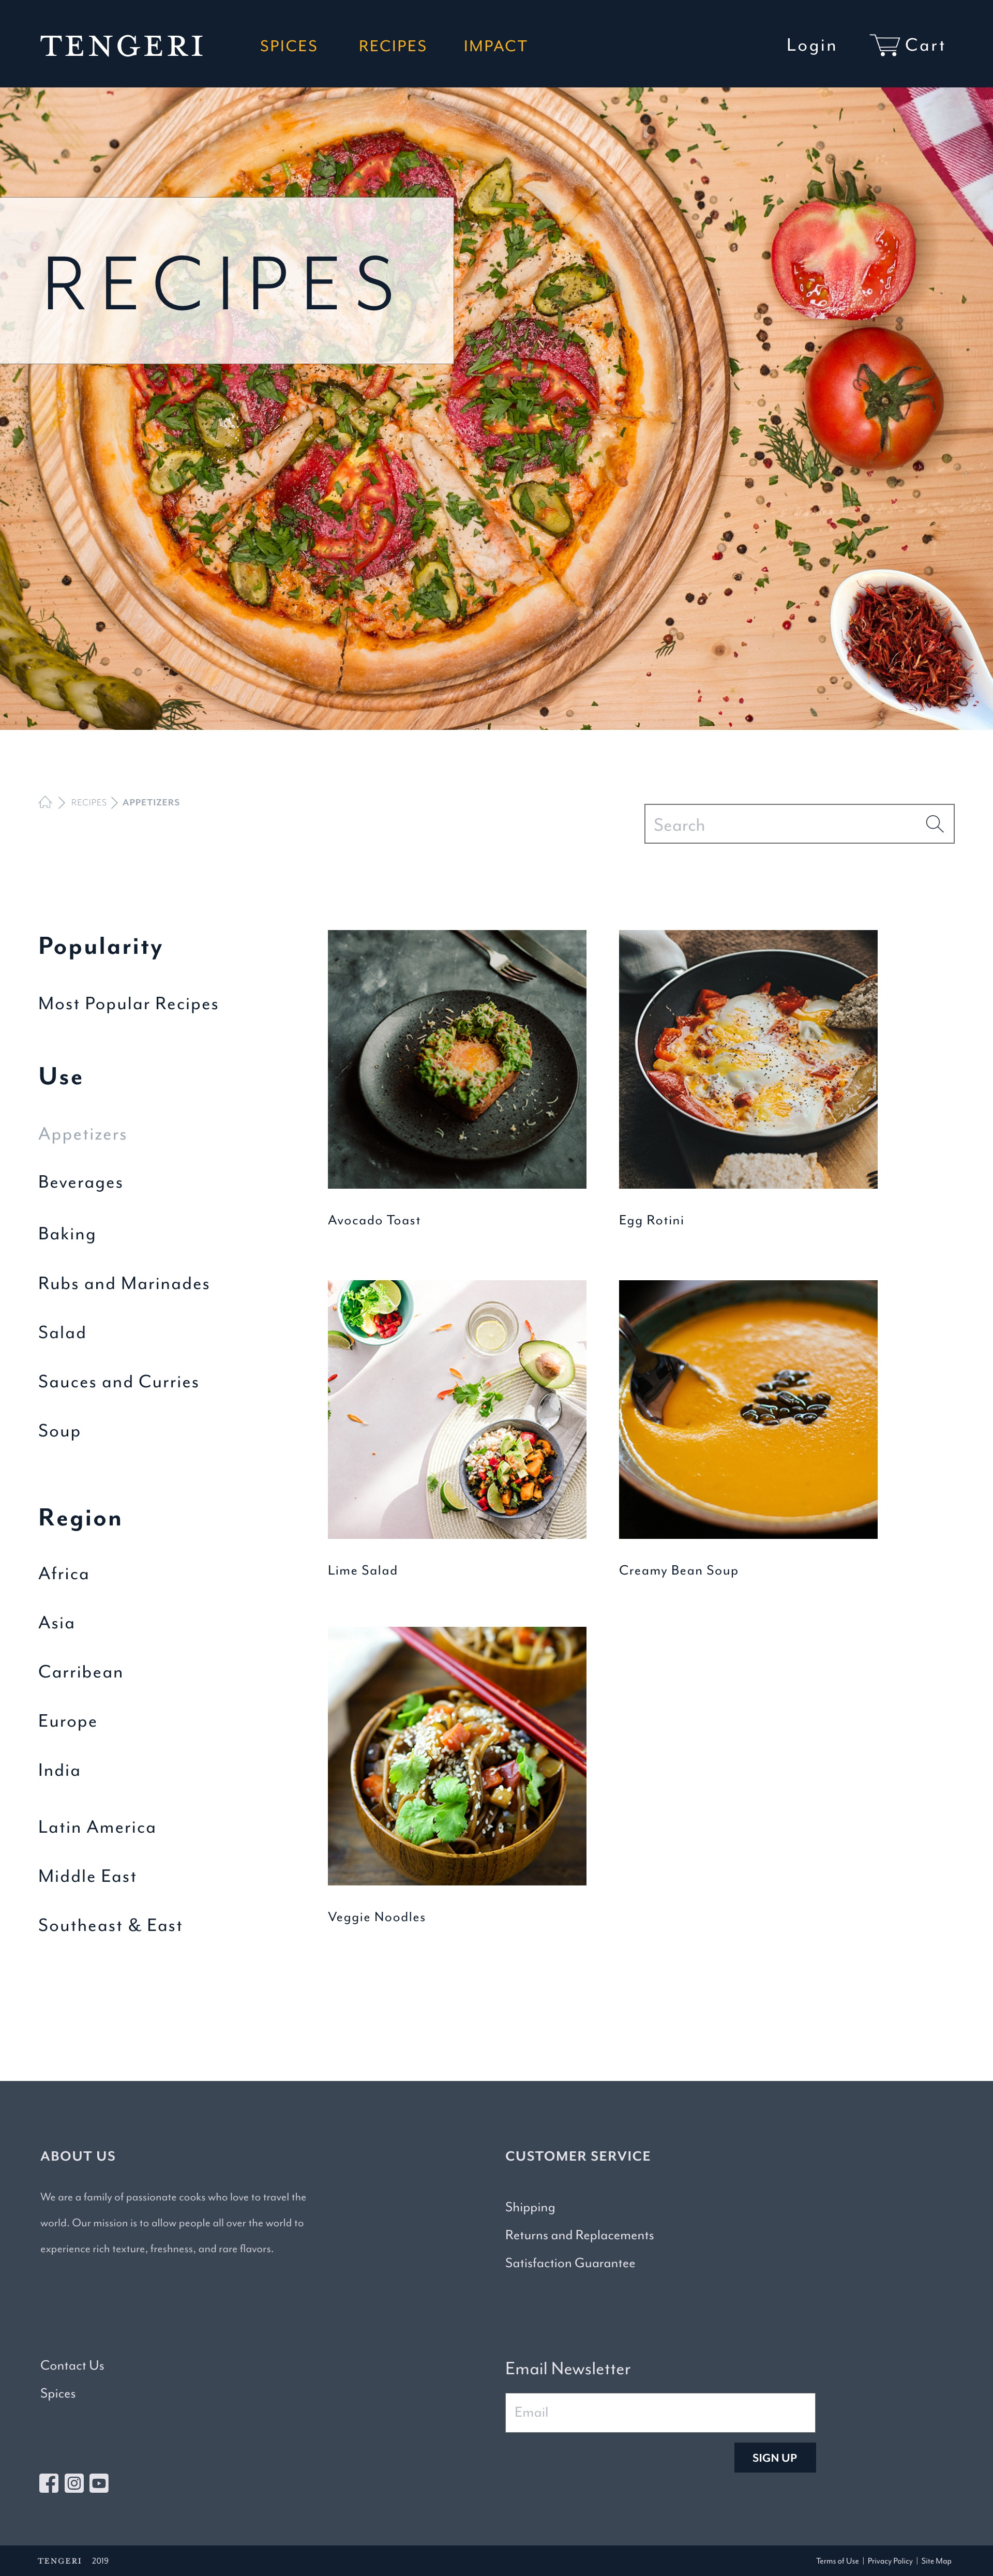Select the Latin America region
993x2576 pixels.
97,1827
